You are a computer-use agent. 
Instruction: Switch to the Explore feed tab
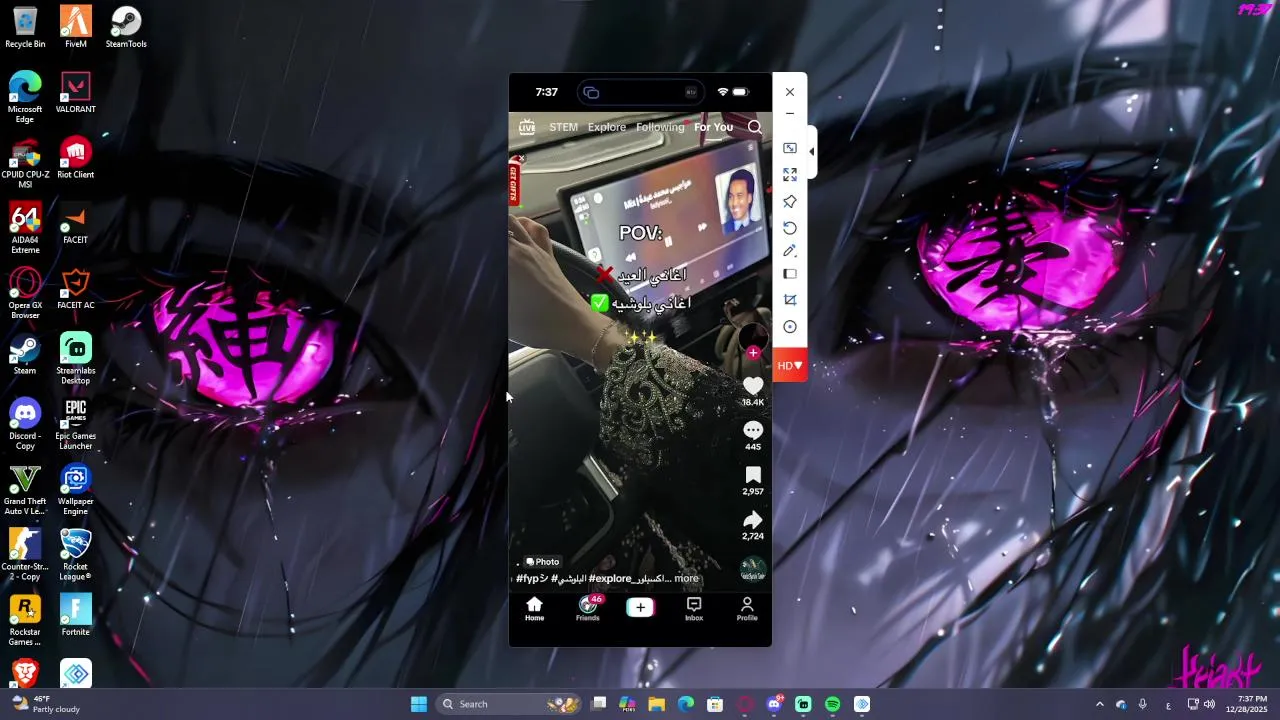tap(607, 127)
